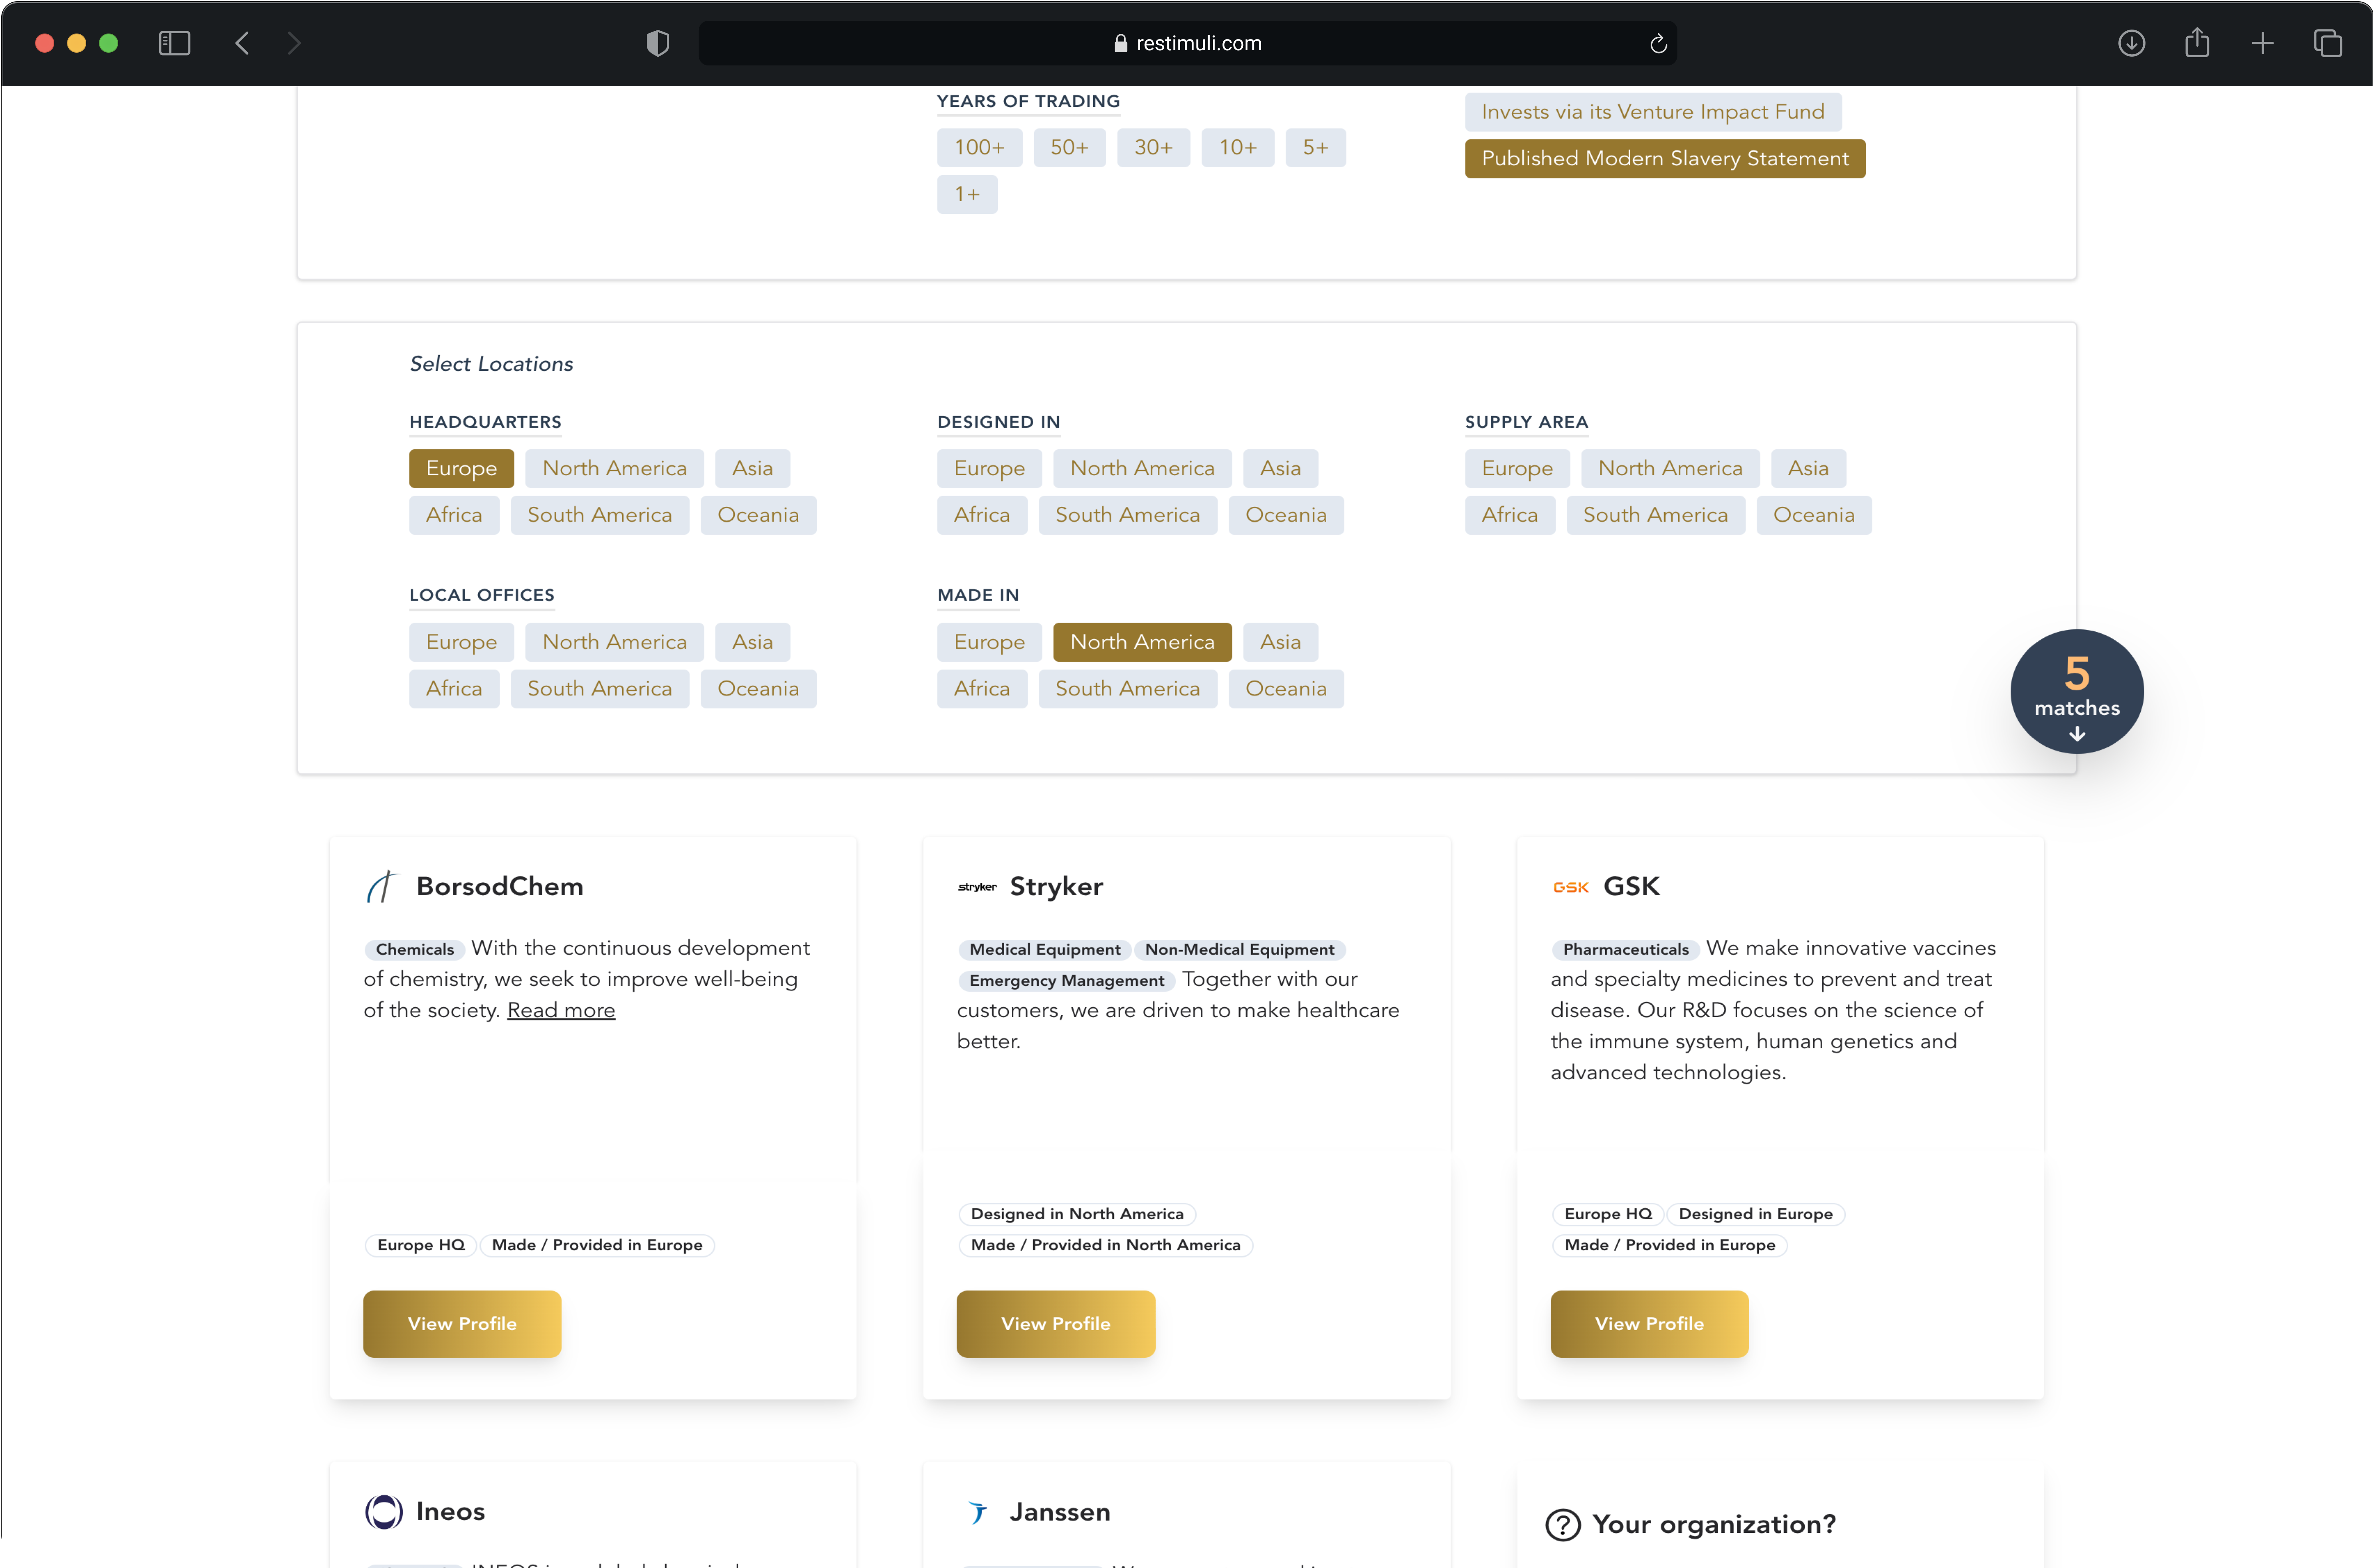Select North America under Supply Area
This screenshot has width=2373, height=1568.
1670,468
